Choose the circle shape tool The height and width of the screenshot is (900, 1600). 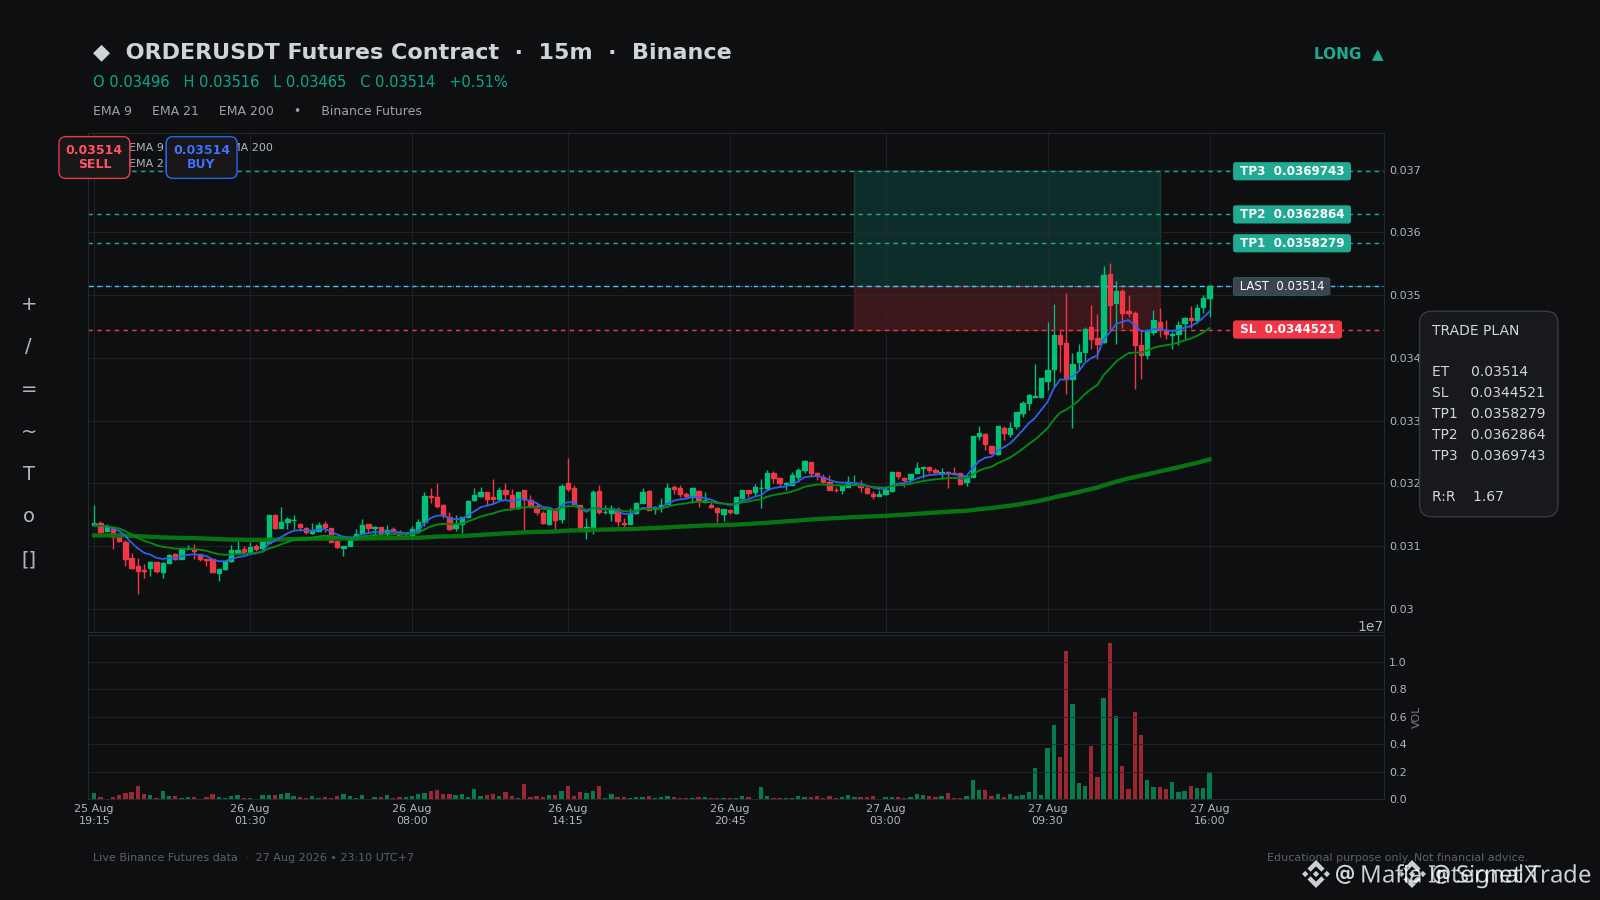point(29,517)
